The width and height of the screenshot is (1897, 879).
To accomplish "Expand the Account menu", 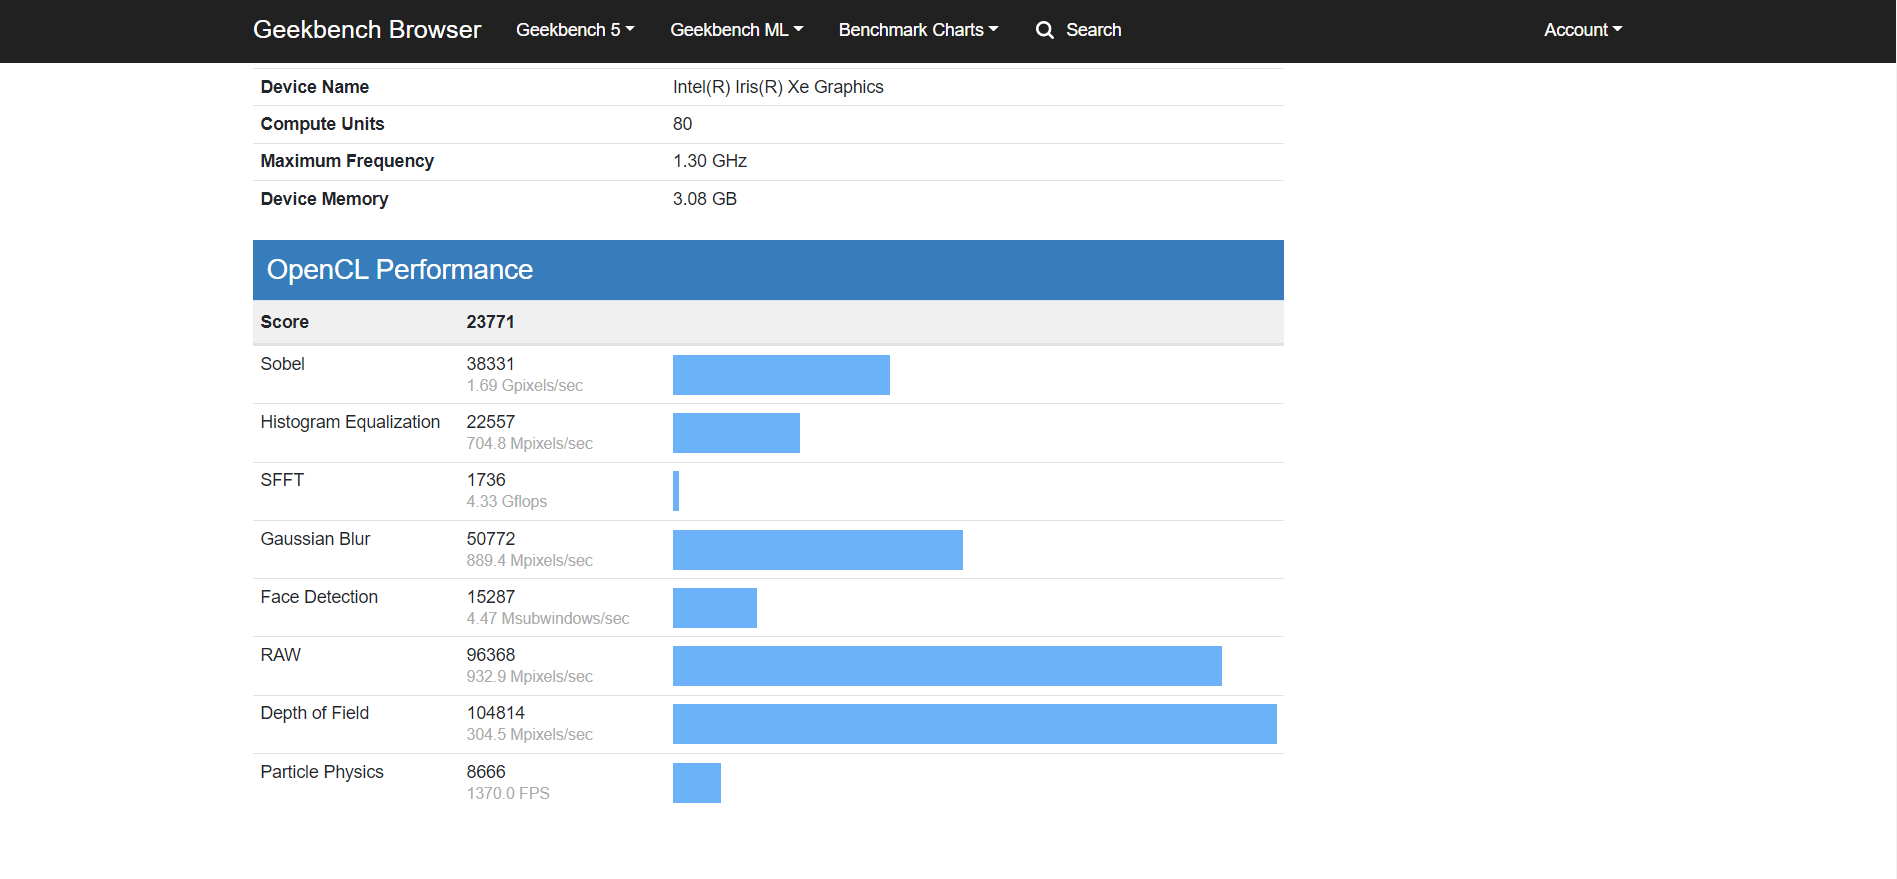I will pyautogui.click(x=1582, y=30).
